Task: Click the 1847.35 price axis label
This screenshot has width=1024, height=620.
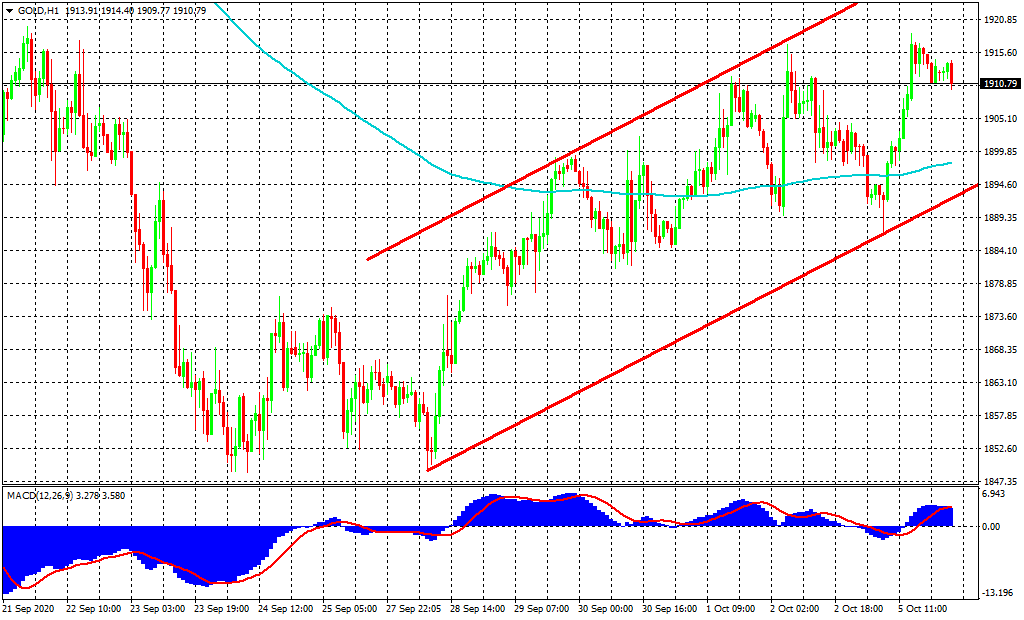Action: pos(1000,482)
